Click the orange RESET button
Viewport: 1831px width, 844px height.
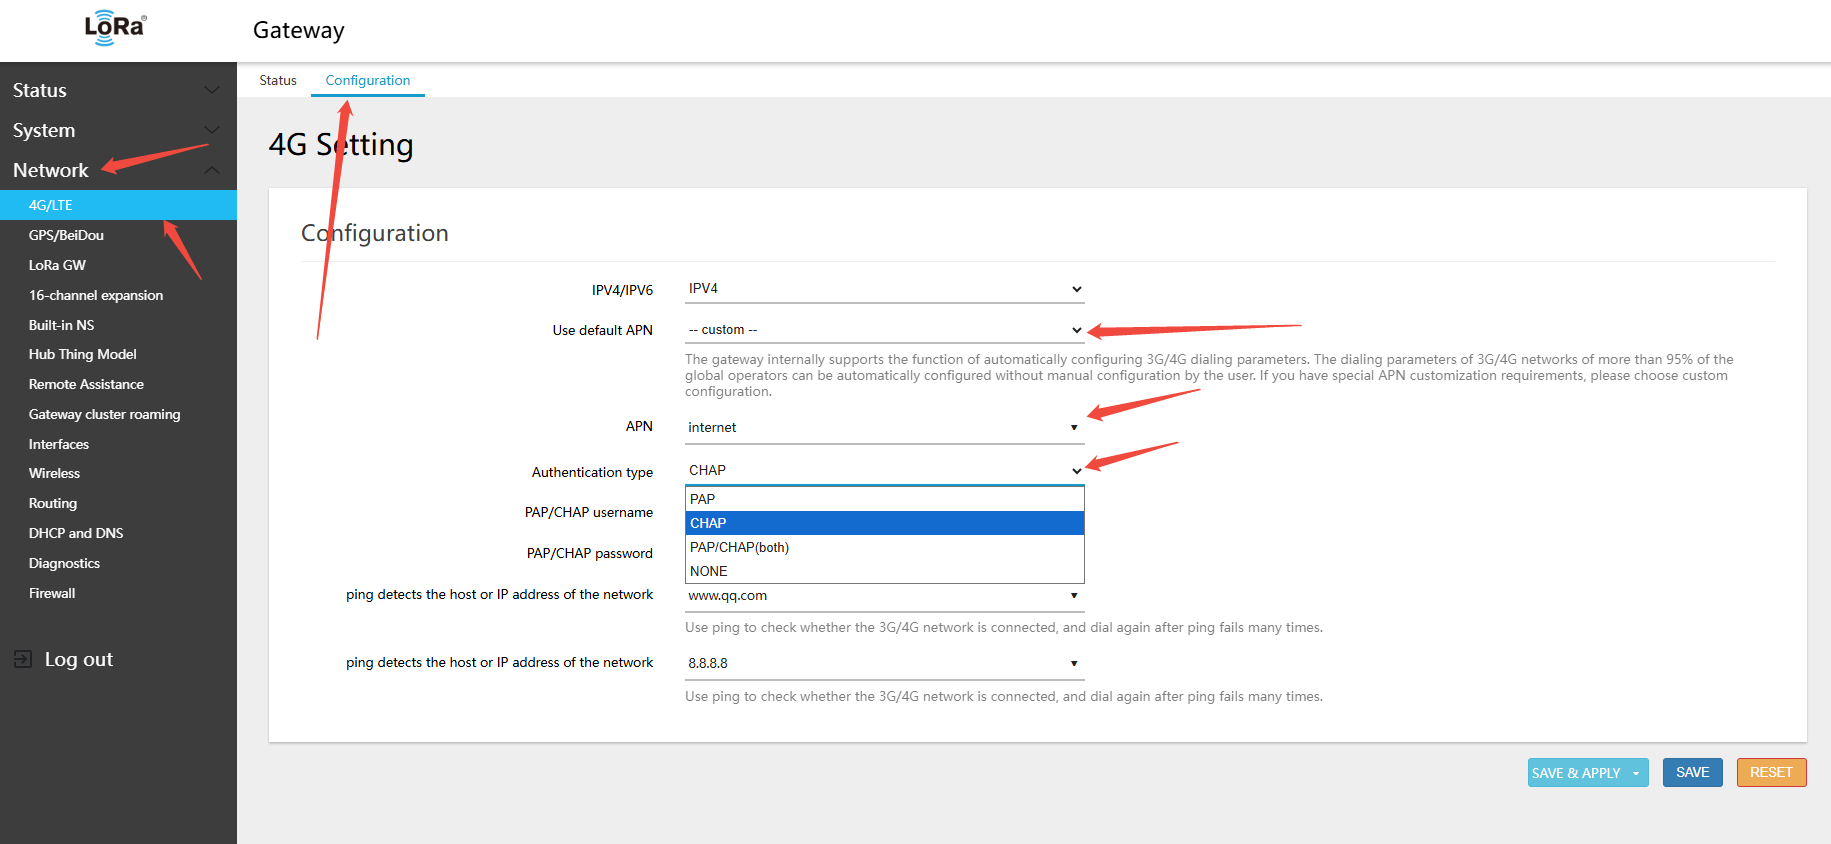coord(1770,772)
